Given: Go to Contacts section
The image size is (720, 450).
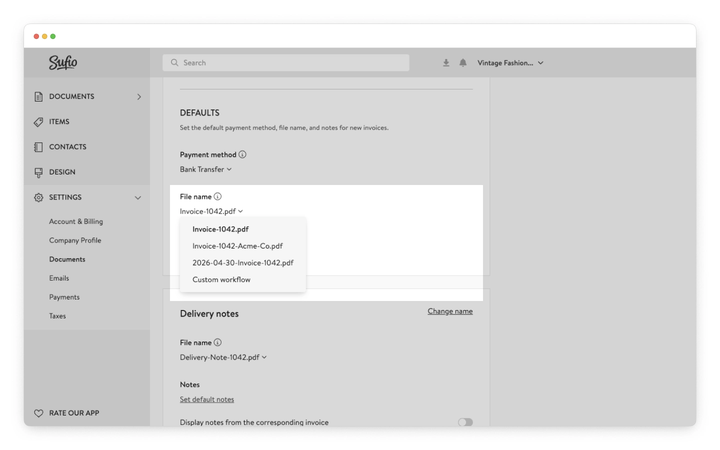Looking at the screenshot, I should pos(68,147).
